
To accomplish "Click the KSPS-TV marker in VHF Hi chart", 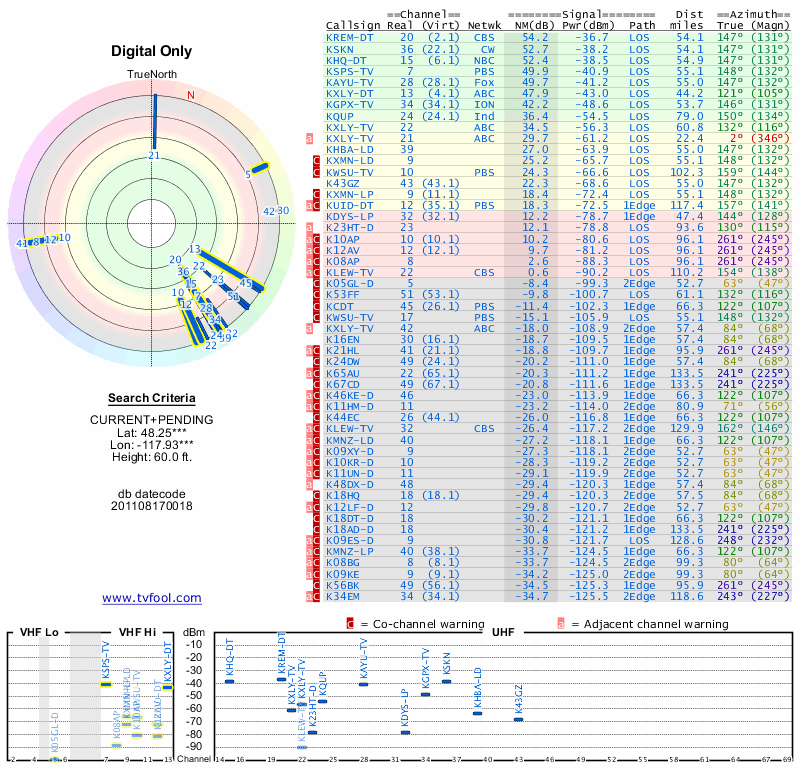I will [106, 684].
